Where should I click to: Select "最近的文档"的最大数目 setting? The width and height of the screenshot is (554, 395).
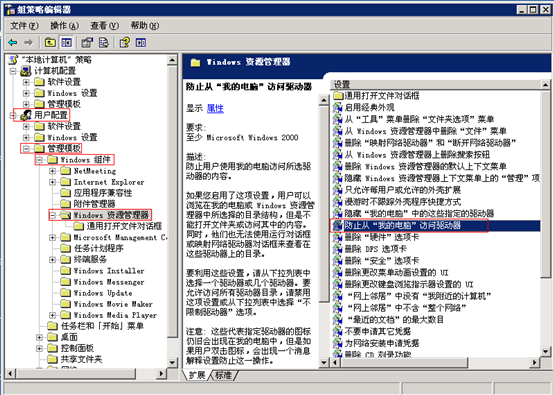pos(394,320)
